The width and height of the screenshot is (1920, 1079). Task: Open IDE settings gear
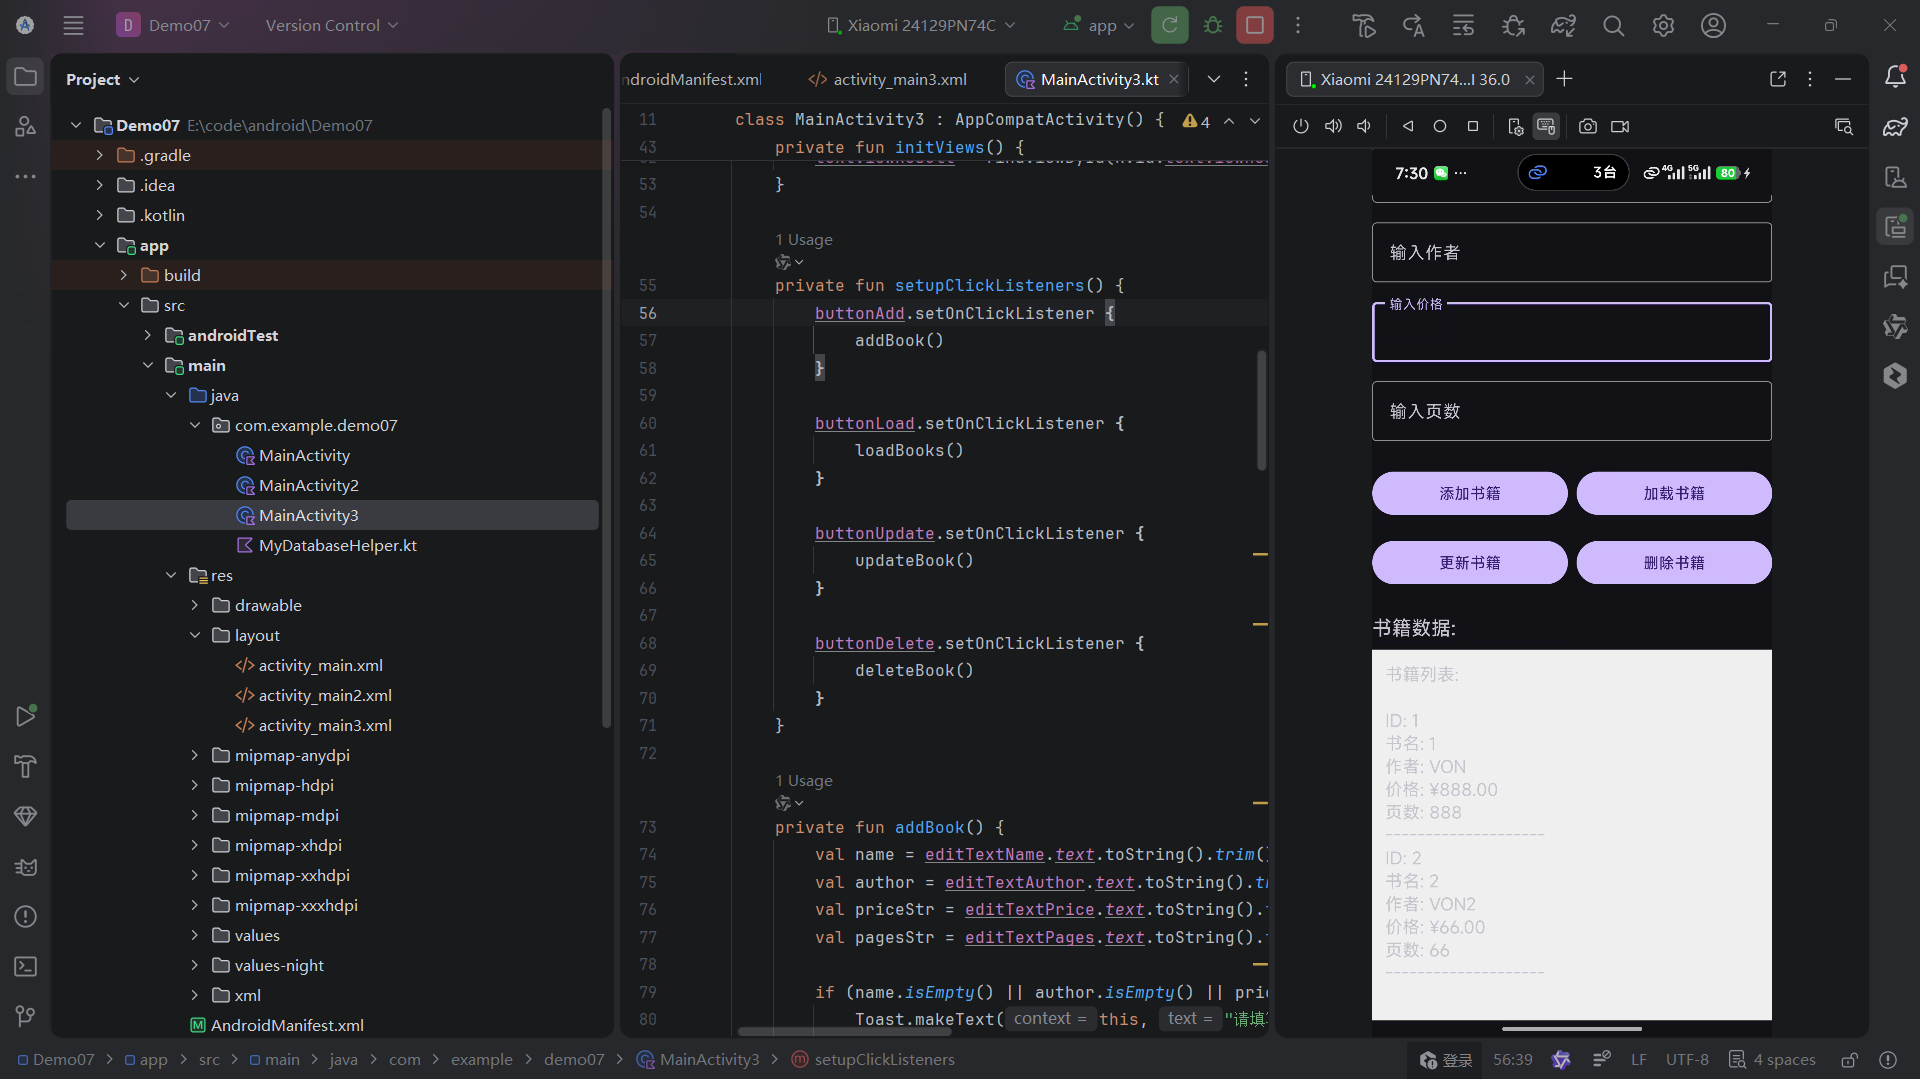click(x=1663, y=25)
